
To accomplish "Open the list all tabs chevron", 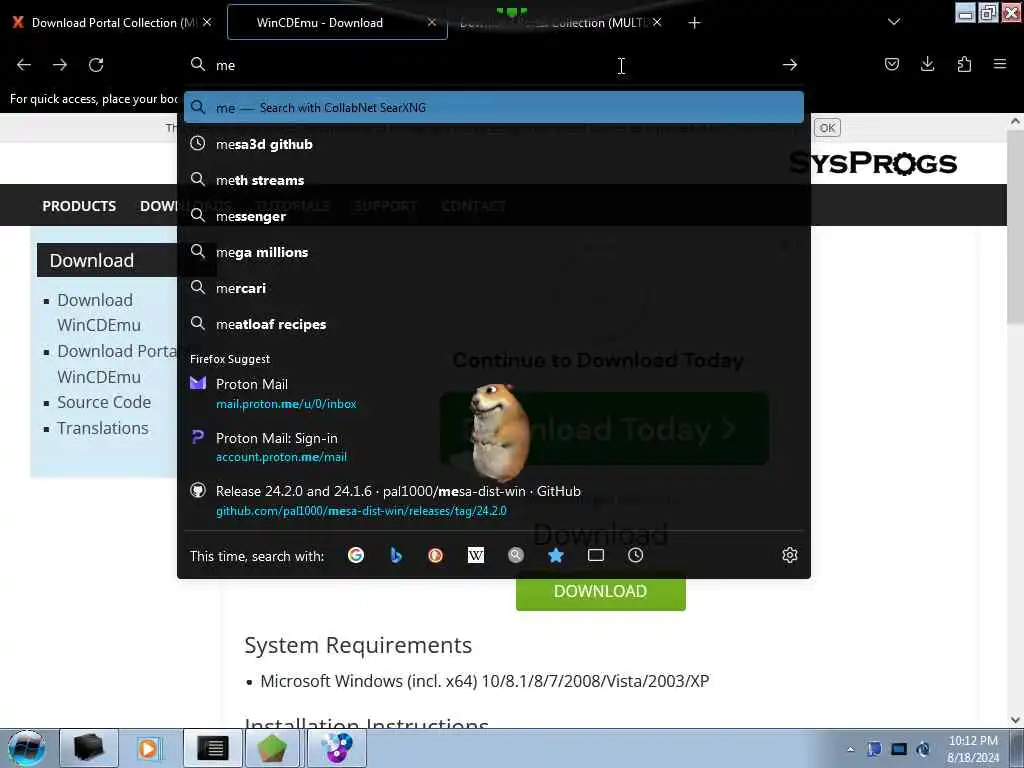I will click(x=894, y=22).
